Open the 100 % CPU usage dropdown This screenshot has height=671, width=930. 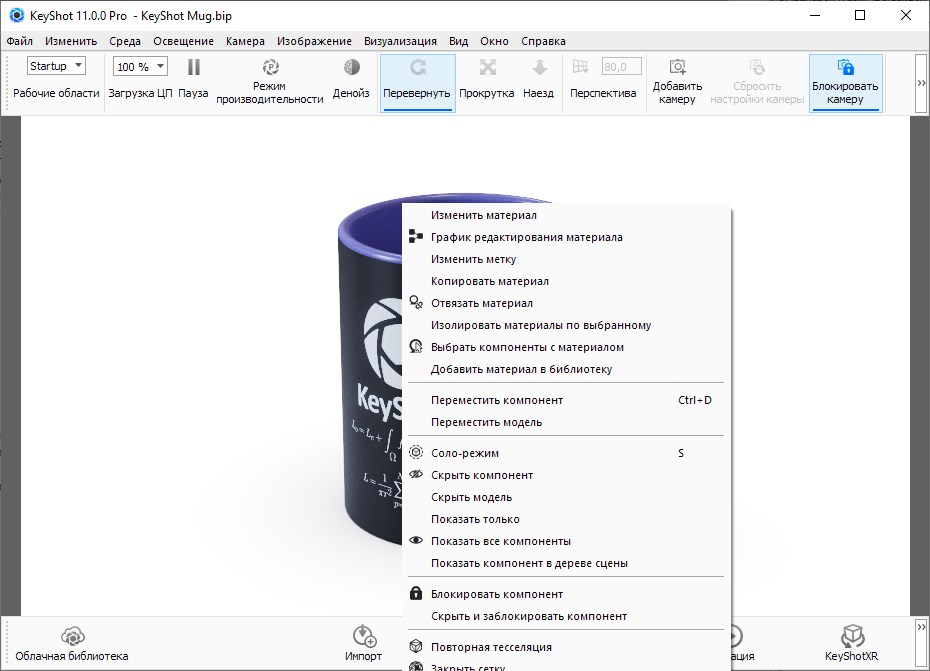point(139,67)
